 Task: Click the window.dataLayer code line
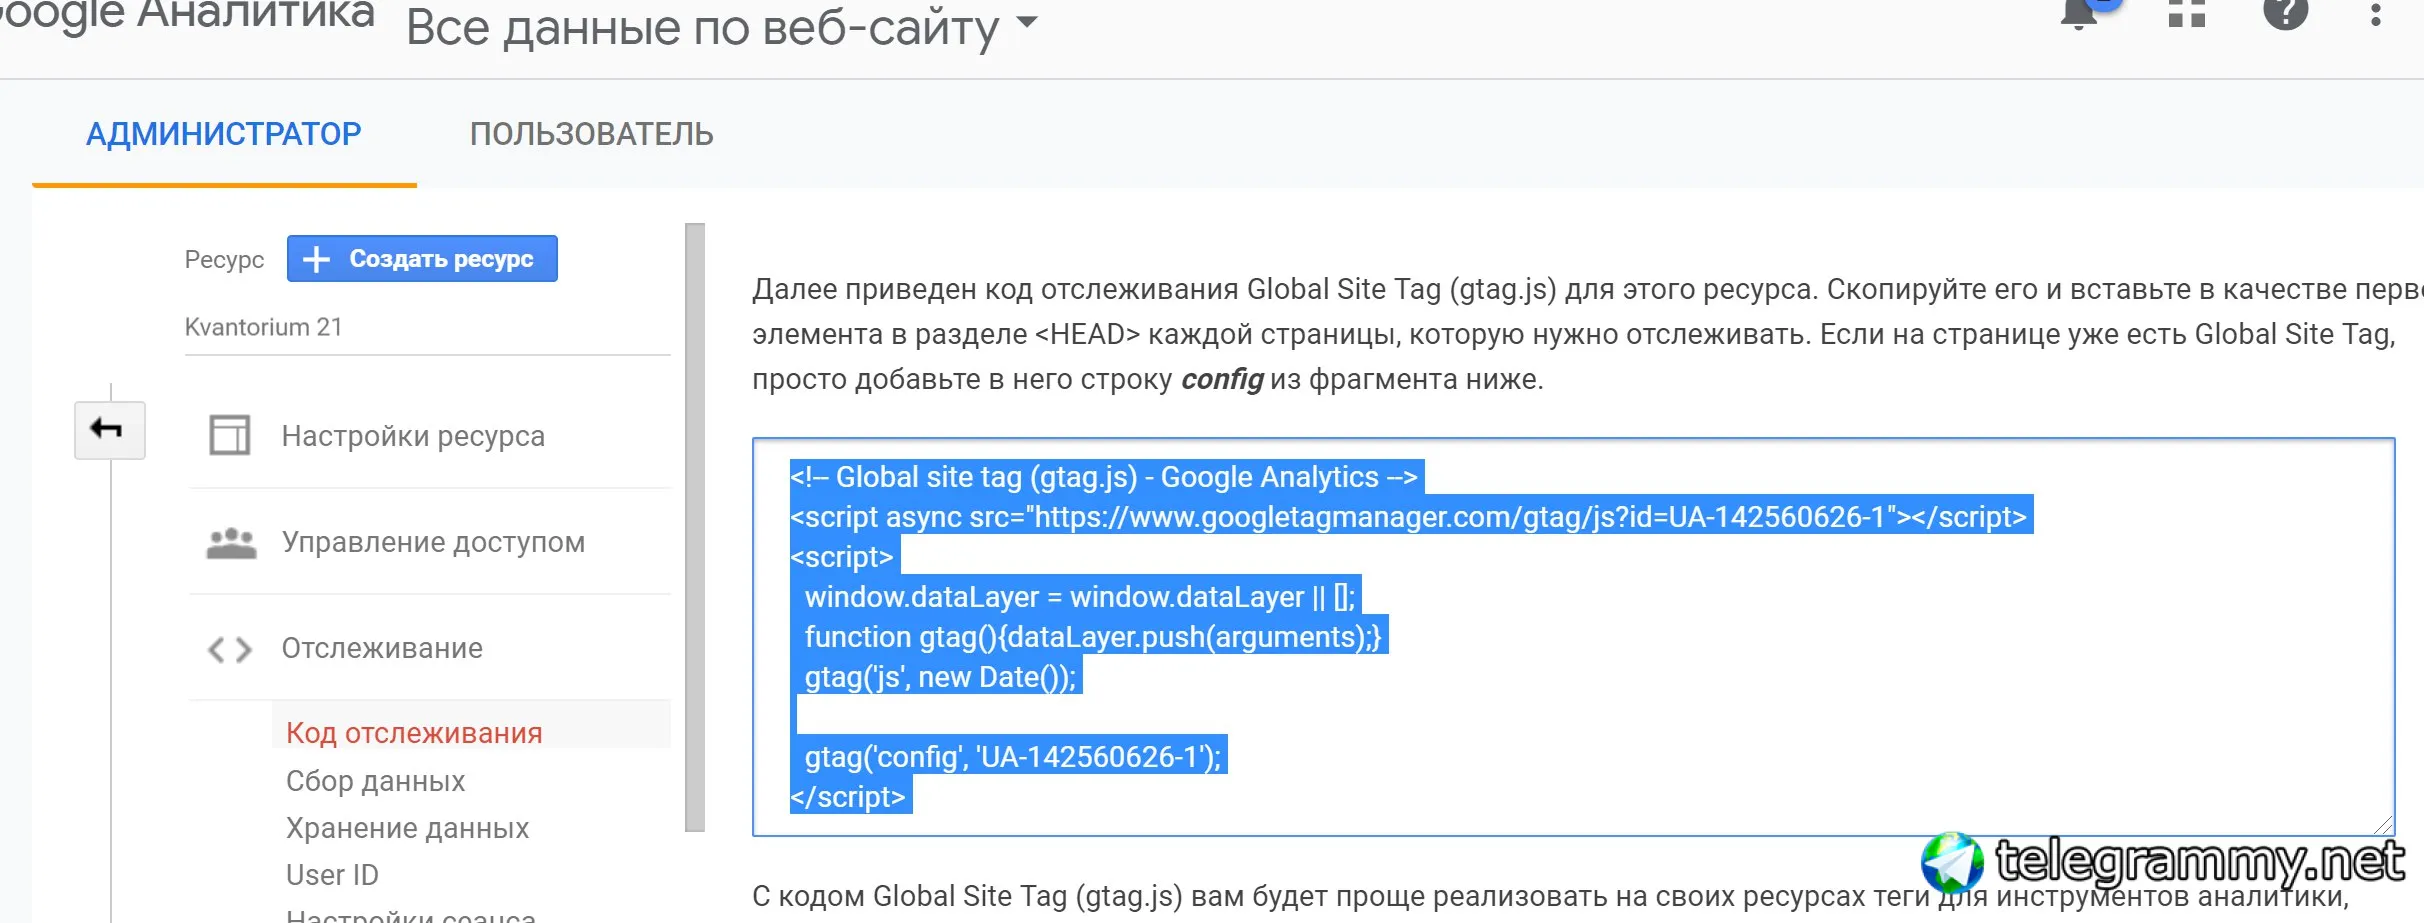coord(1078,597)
